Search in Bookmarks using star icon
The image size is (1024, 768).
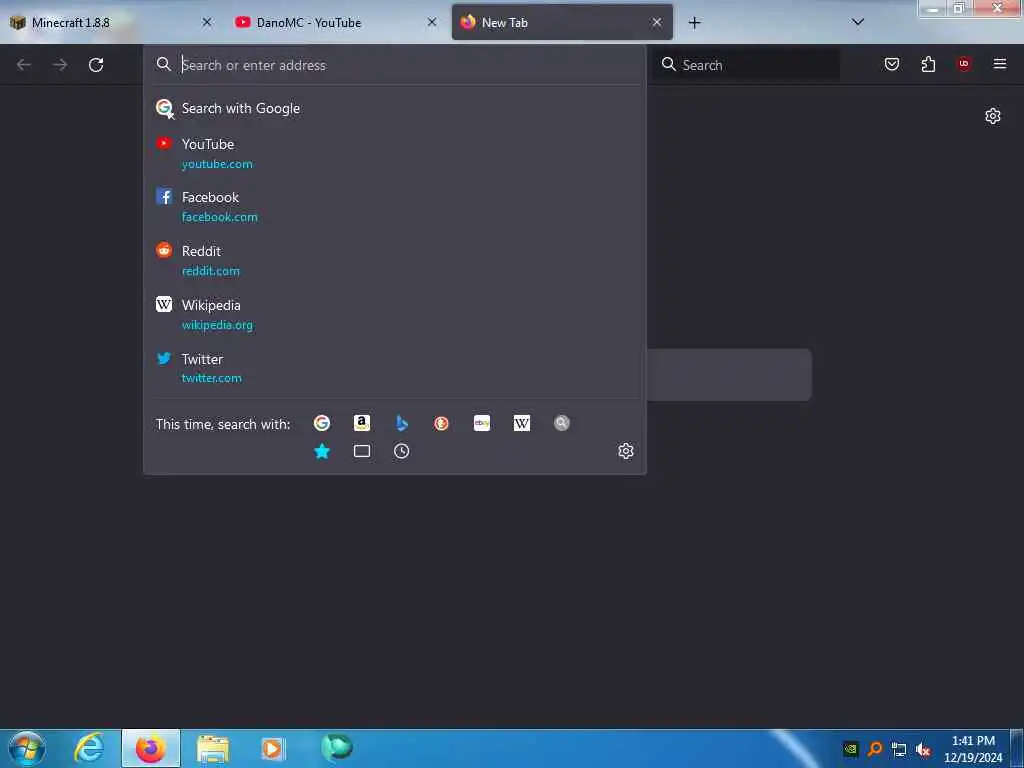pyautogui.click(x=322, y=451)
